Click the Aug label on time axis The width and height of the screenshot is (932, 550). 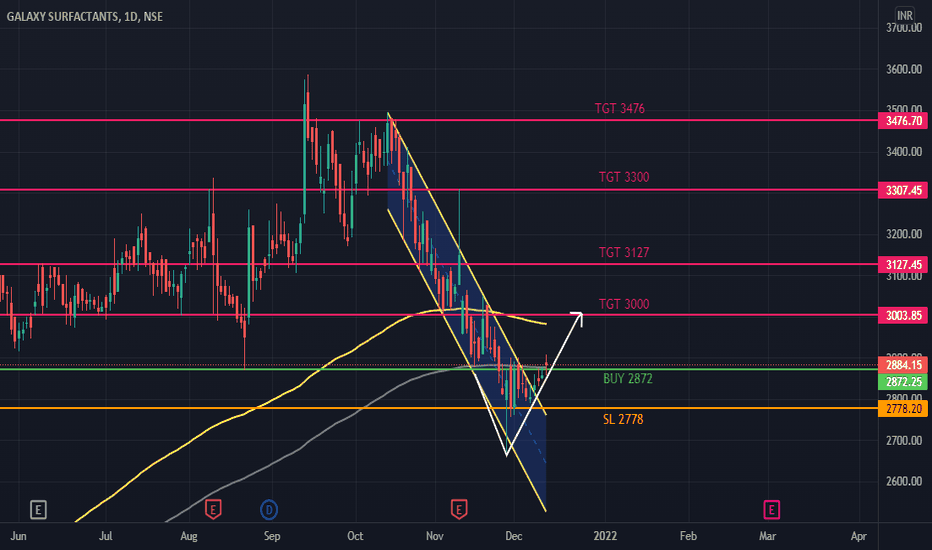tap(188, 536)
